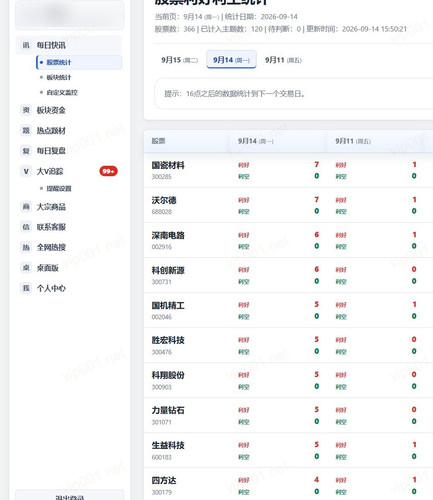Click the 股票 column header
433x500 pixels.
[158, 141]
